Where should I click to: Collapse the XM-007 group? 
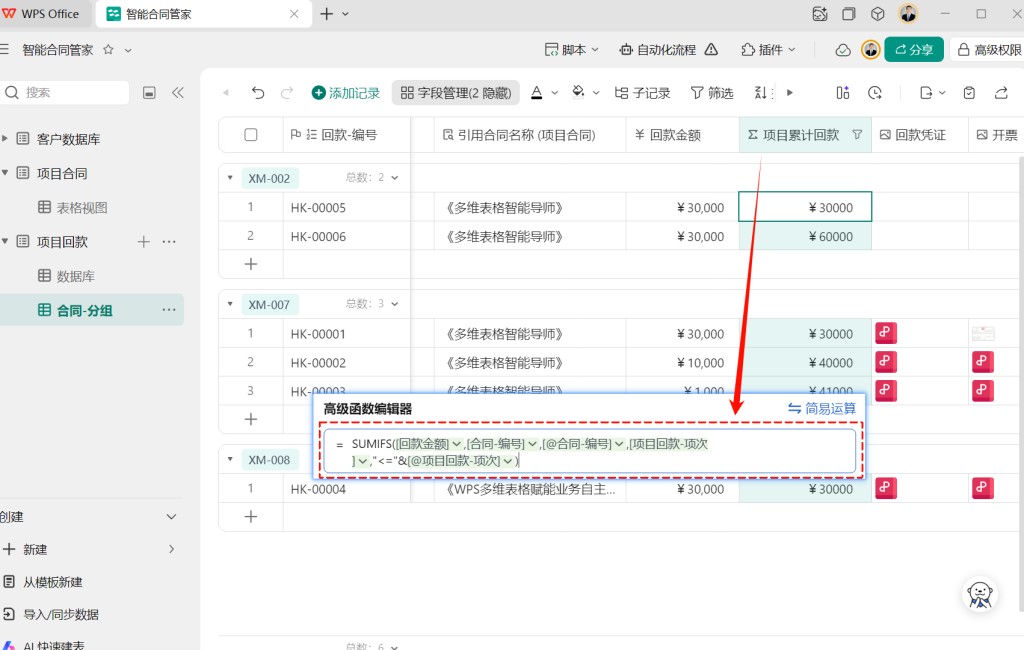(230, 304)
